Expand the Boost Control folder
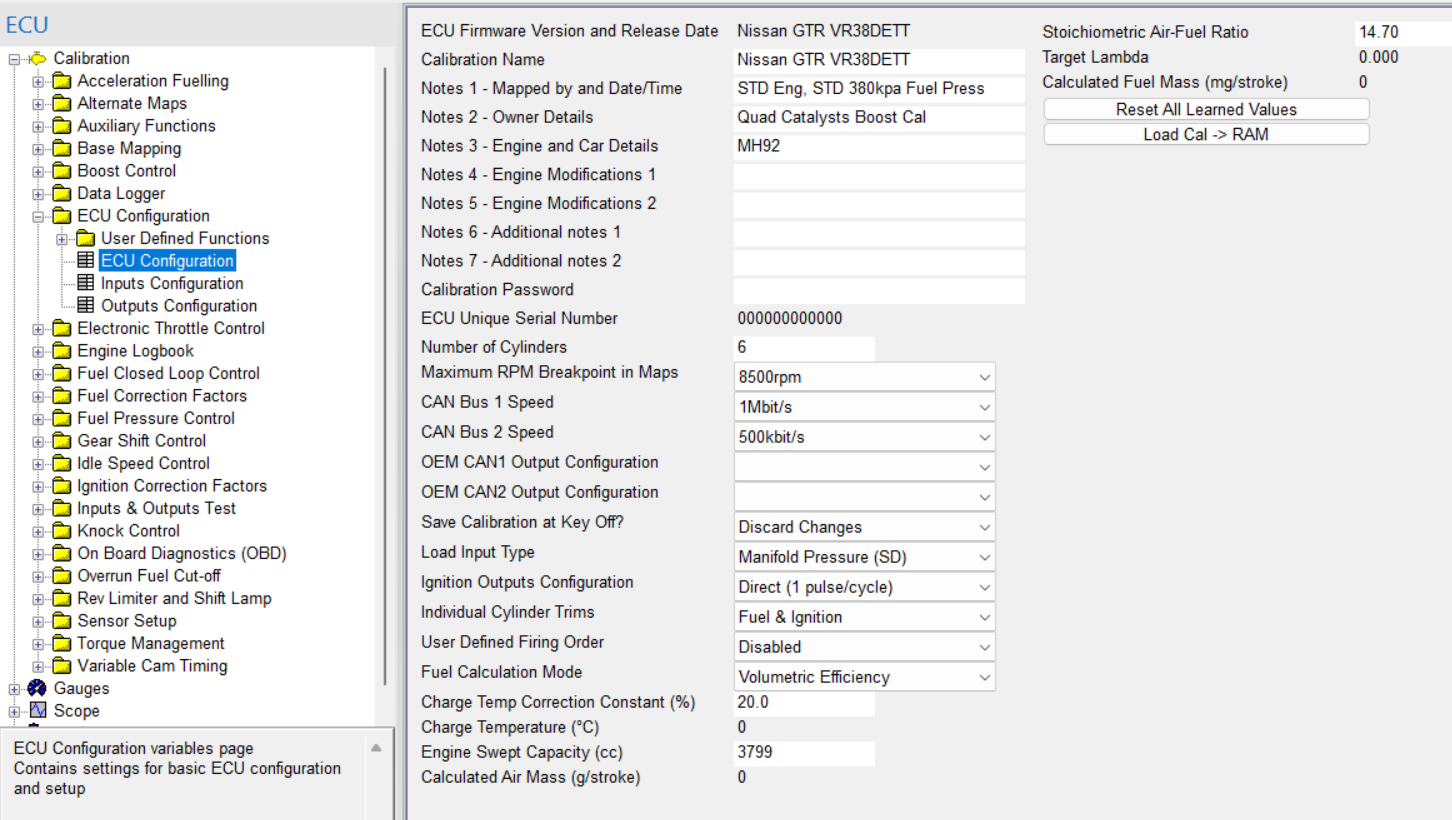This screenshot has width=1452, height=820. pyautogui.click(x=38, y=171)
